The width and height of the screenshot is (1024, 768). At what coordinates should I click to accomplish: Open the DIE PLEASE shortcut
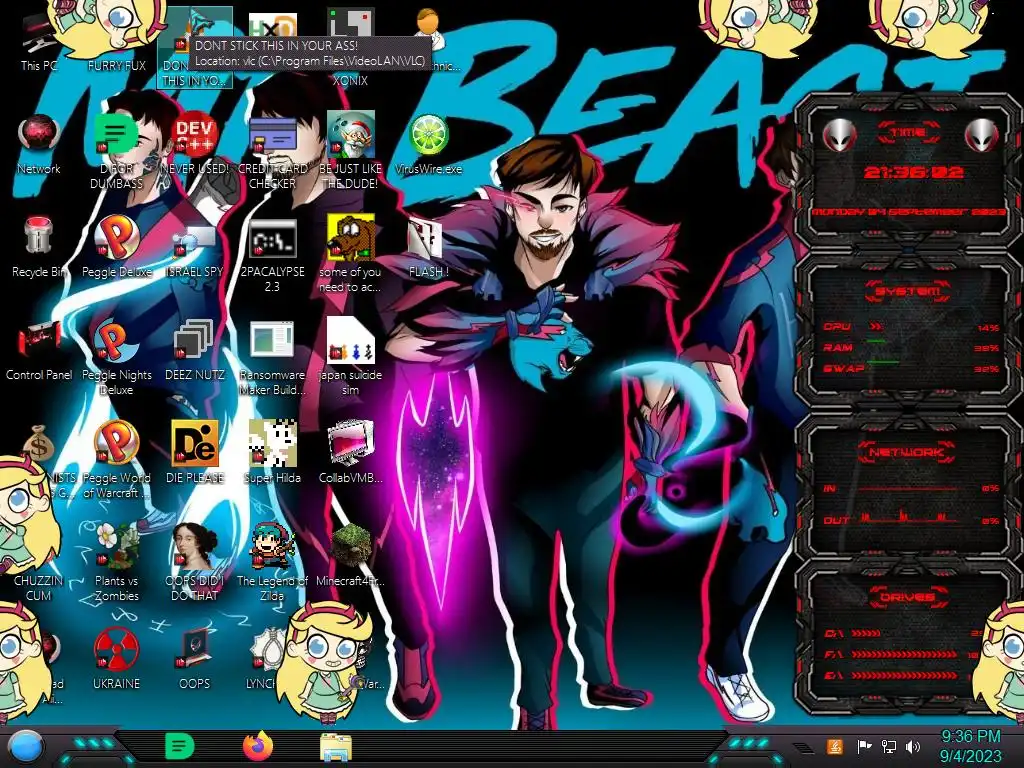tap(195, 452)
